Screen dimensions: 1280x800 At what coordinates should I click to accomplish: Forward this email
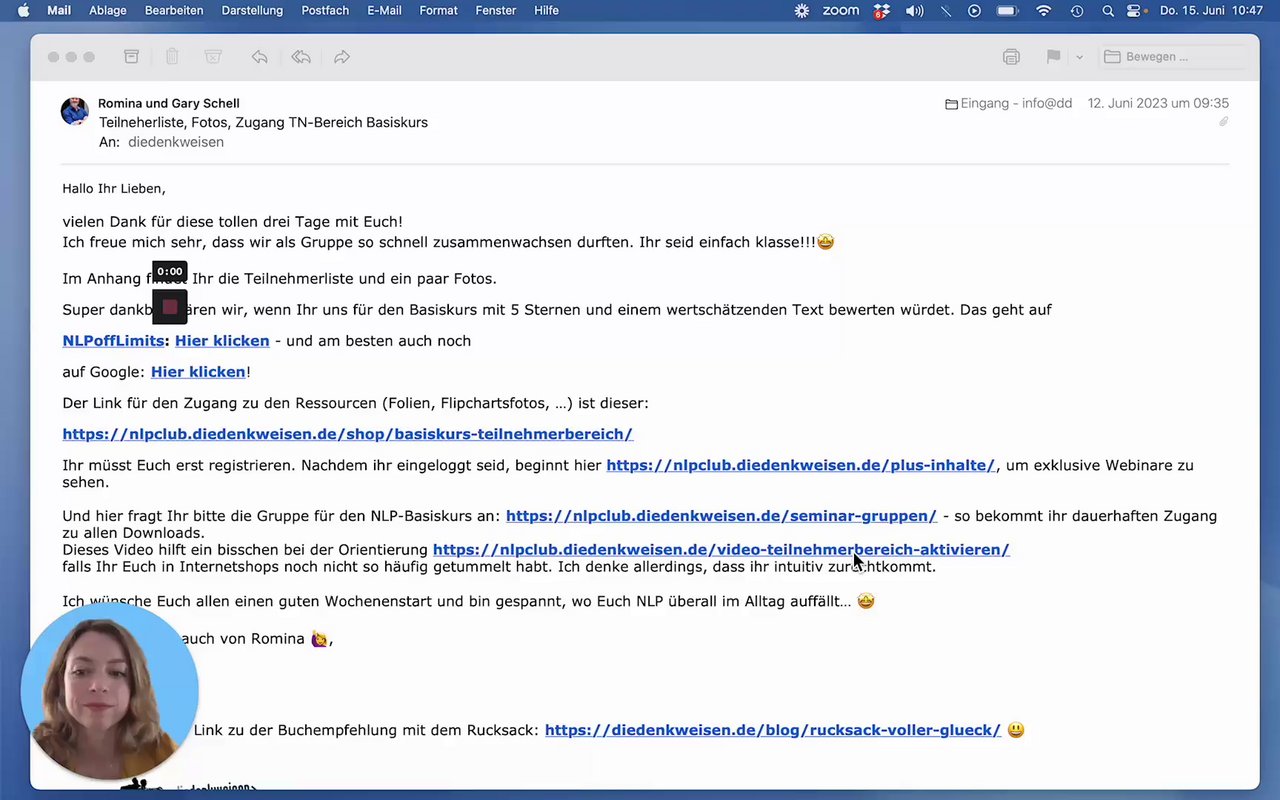[x=342, y=57]
